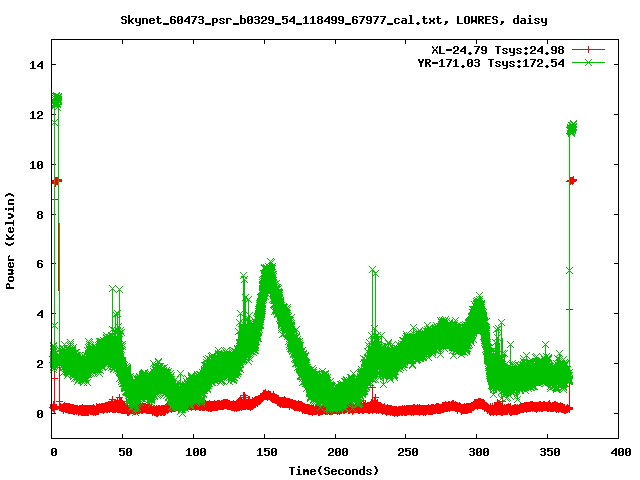
Task: Click the x-axis tick label 250
Action: point(408,452)
